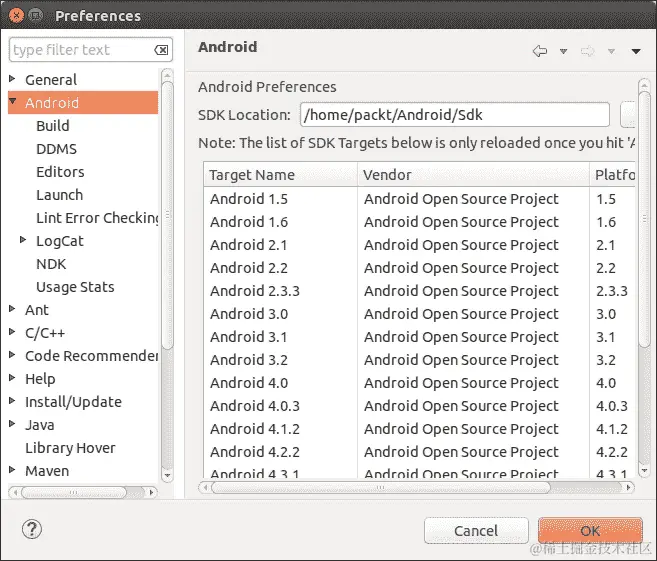Open the Usage Stats page
The width and height of the screenshot is (657, 561).
point(75,287)
